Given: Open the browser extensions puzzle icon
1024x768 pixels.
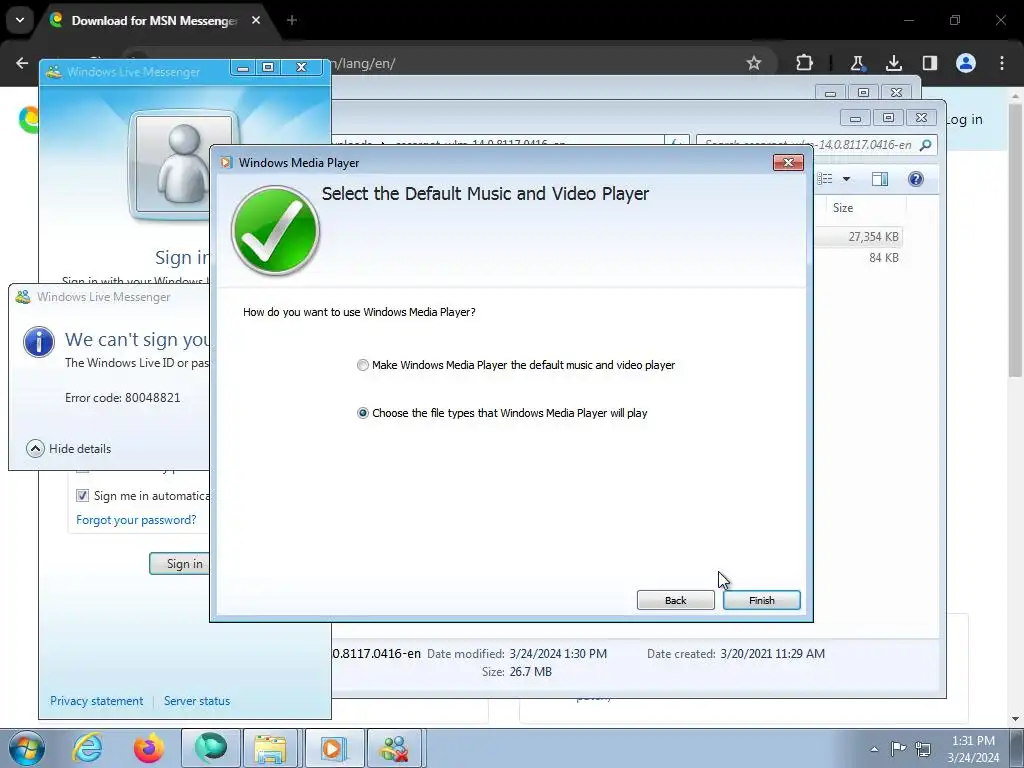Looking at the screenshot, I should point(804,63).
